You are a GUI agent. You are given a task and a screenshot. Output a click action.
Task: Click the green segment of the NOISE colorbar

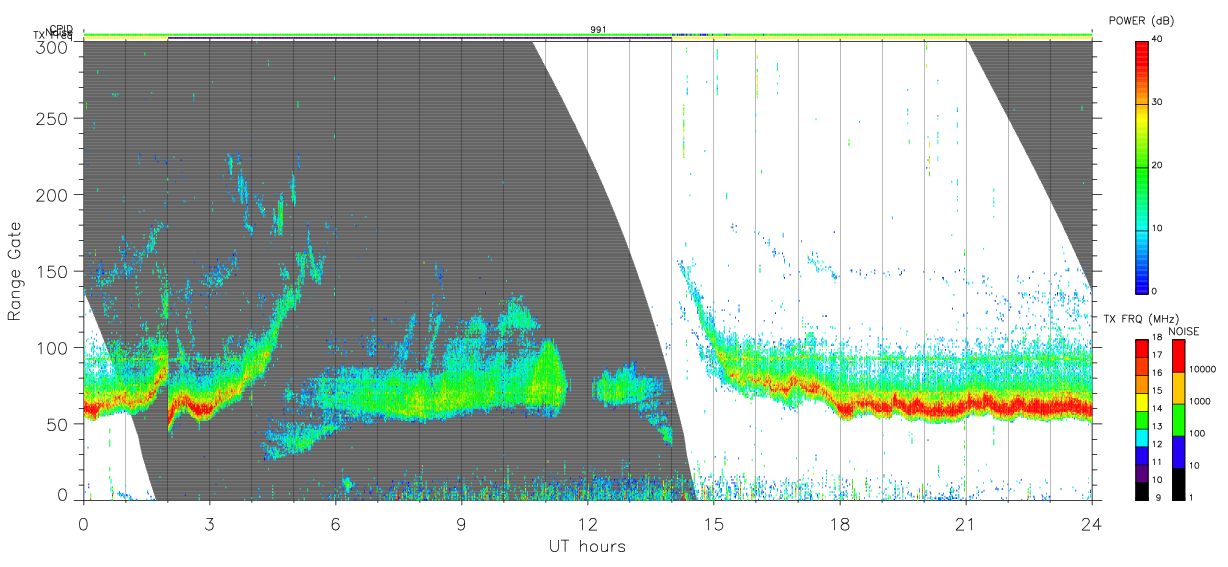click(1177, 418)
